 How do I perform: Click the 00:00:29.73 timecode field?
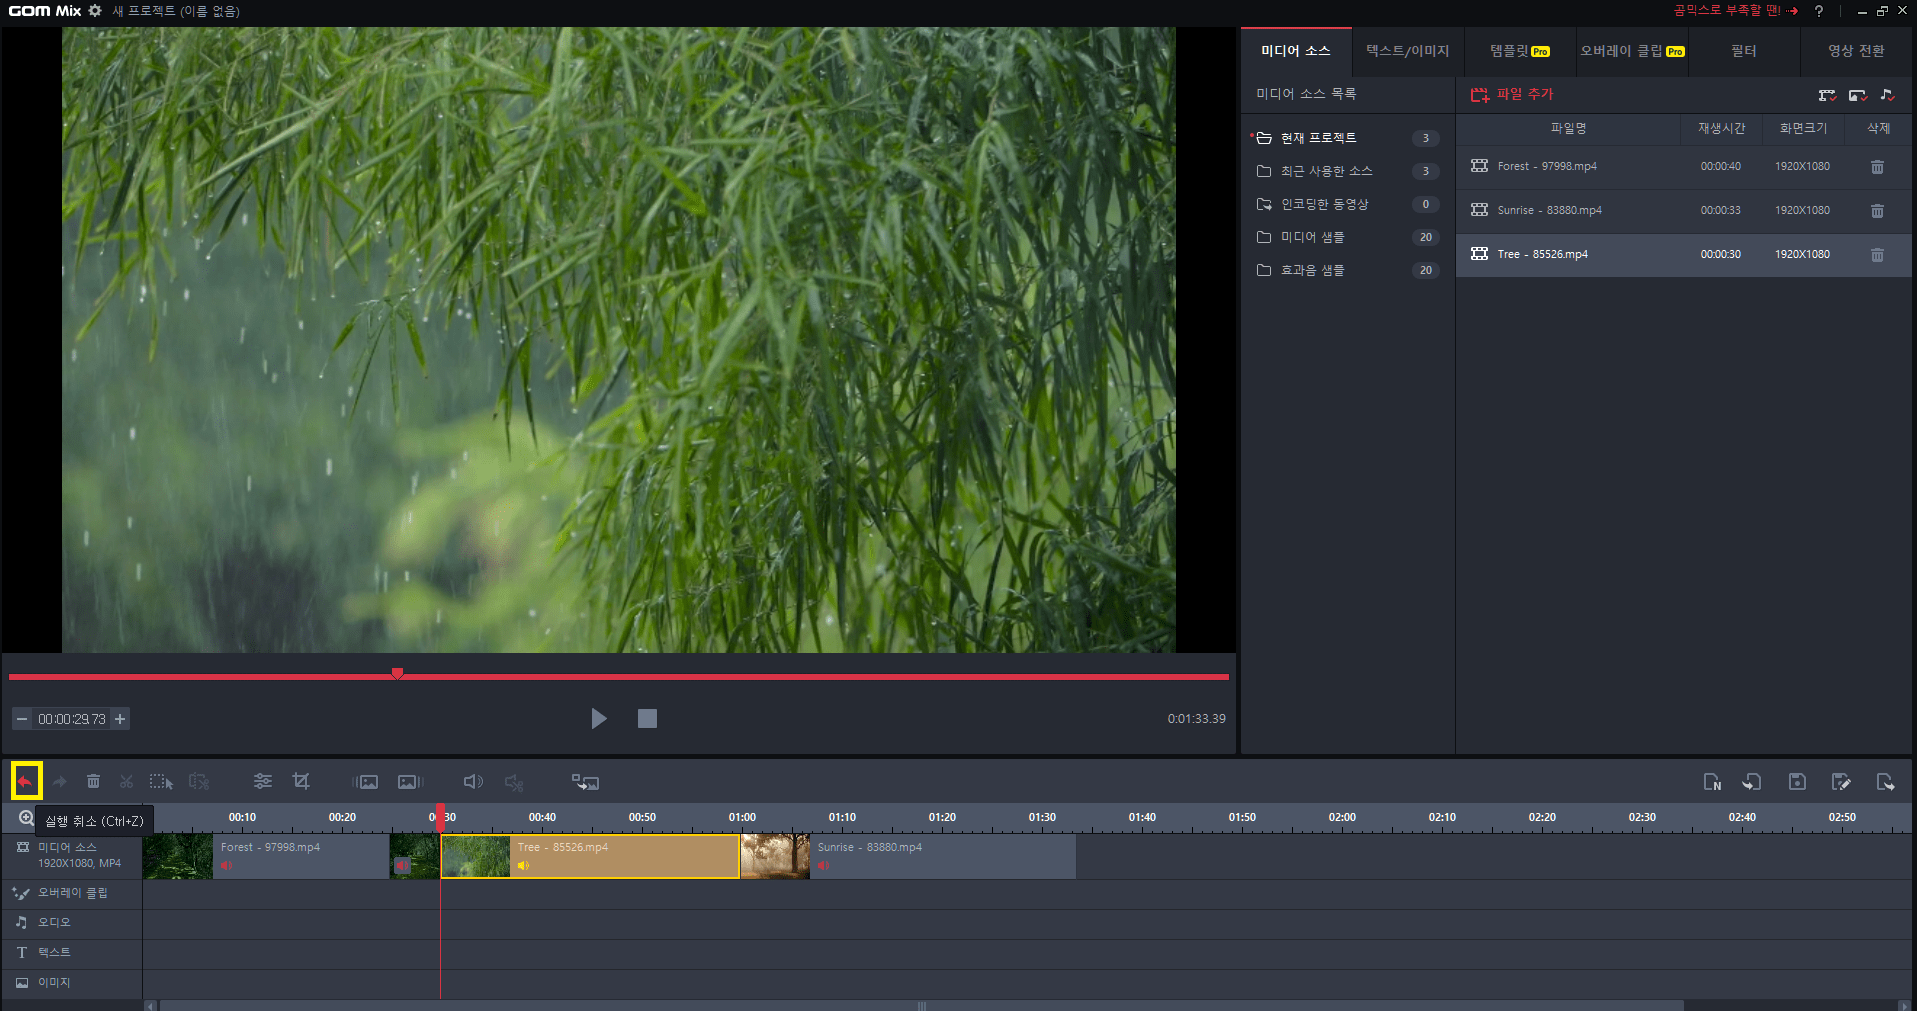[71, 719]
